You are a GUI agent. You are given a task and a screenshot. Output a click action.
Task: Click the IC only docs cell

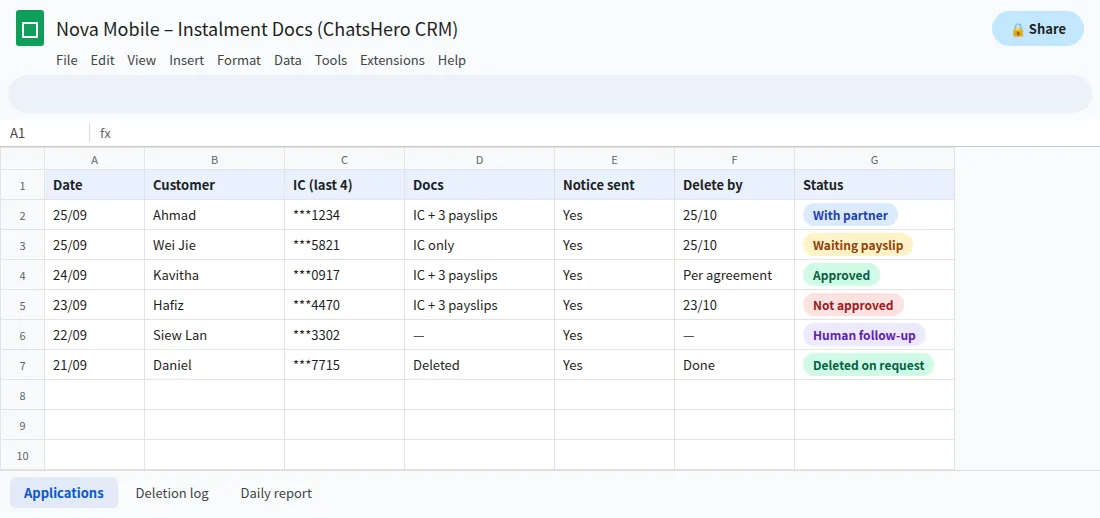coord(480,246)
